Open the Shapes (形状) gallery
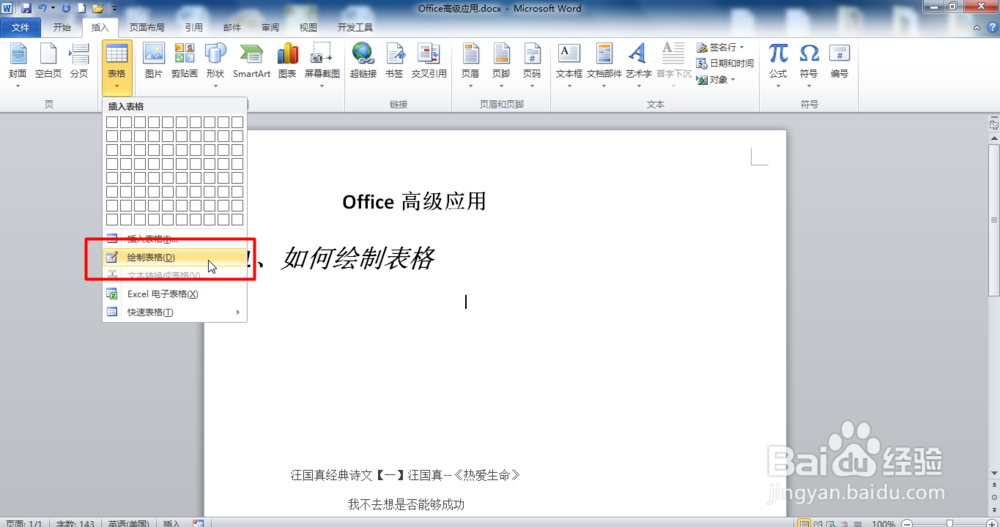This screenshot has height=527, width=1000. pos(216,65)
